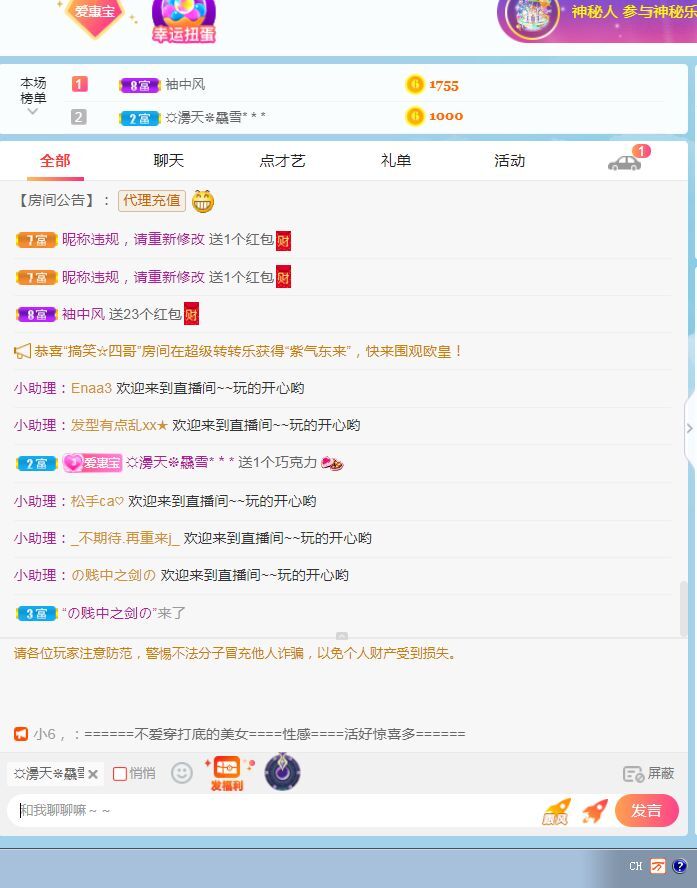Image resolution: width=697 pixels, height=888 pixels.
Task: Click the ☼澷天❈飝雪 chat target selector
Action: click(49, 774)
